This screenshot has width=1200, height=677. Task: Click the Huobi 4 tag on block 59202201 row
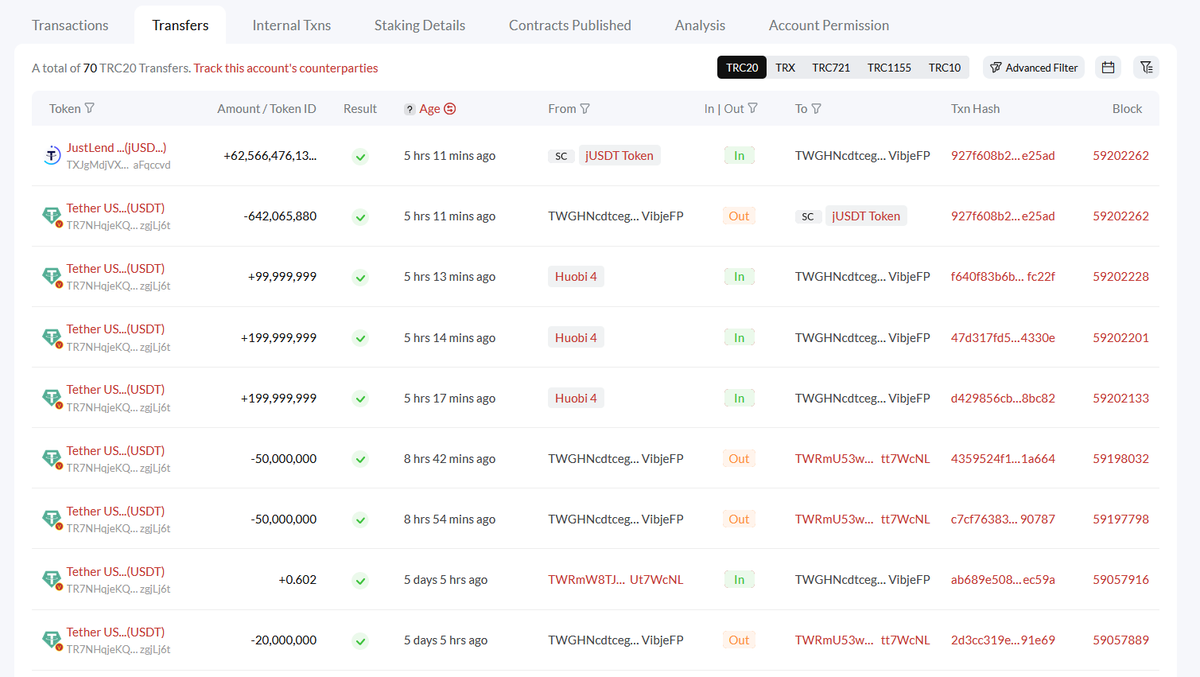(576, 337)
